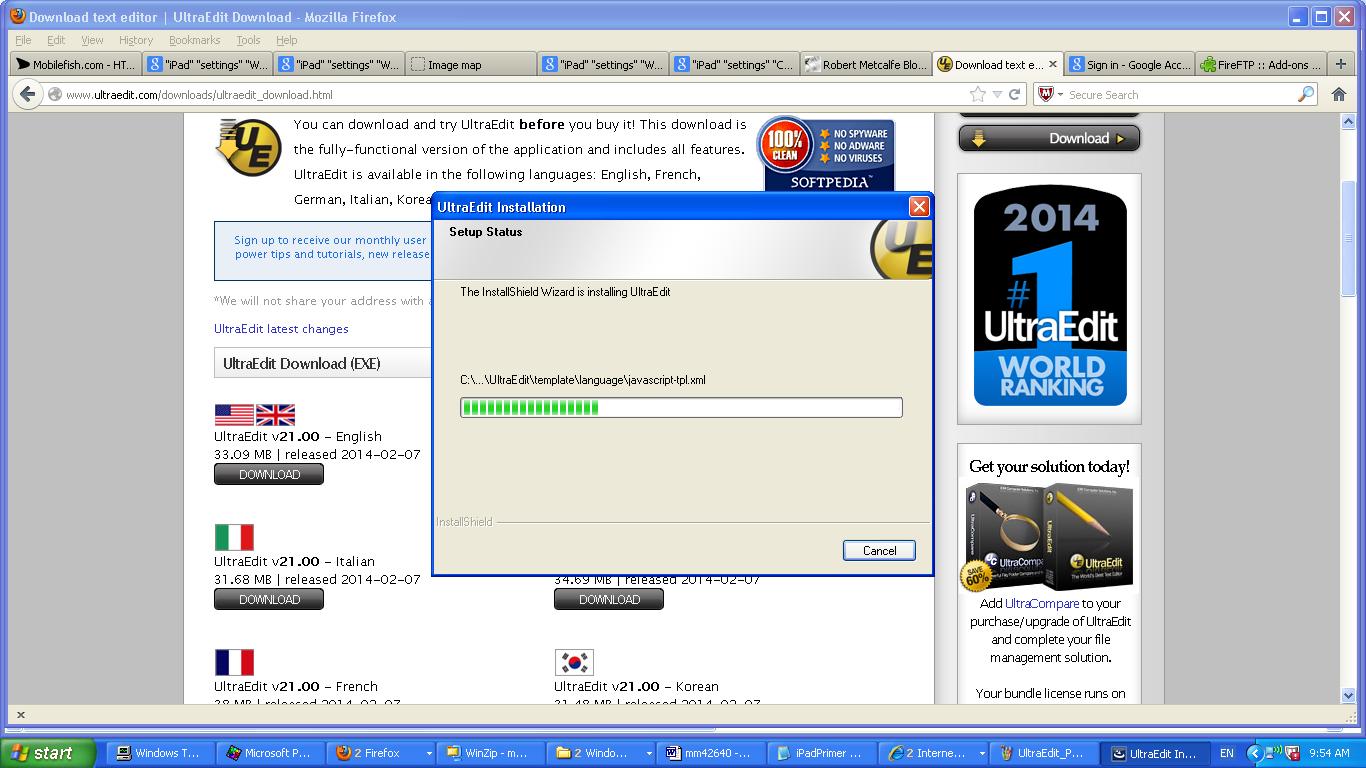The width and height of the screenshot is (1366, 768).
Task: Cancel the UltraEdit installation
Action: (879, 550)
